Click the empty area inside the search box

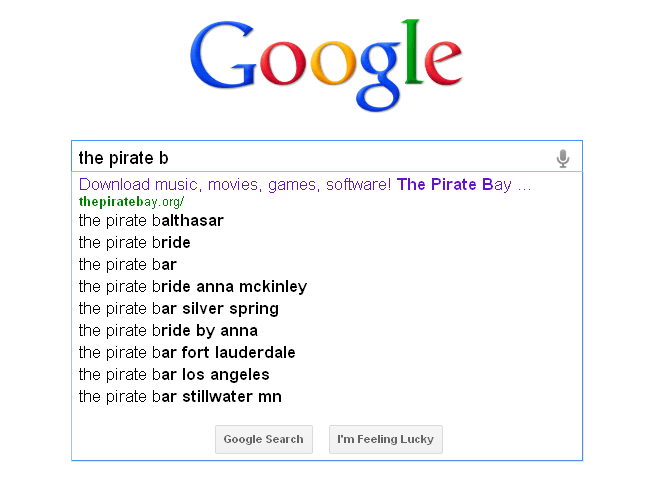(358, 157)
